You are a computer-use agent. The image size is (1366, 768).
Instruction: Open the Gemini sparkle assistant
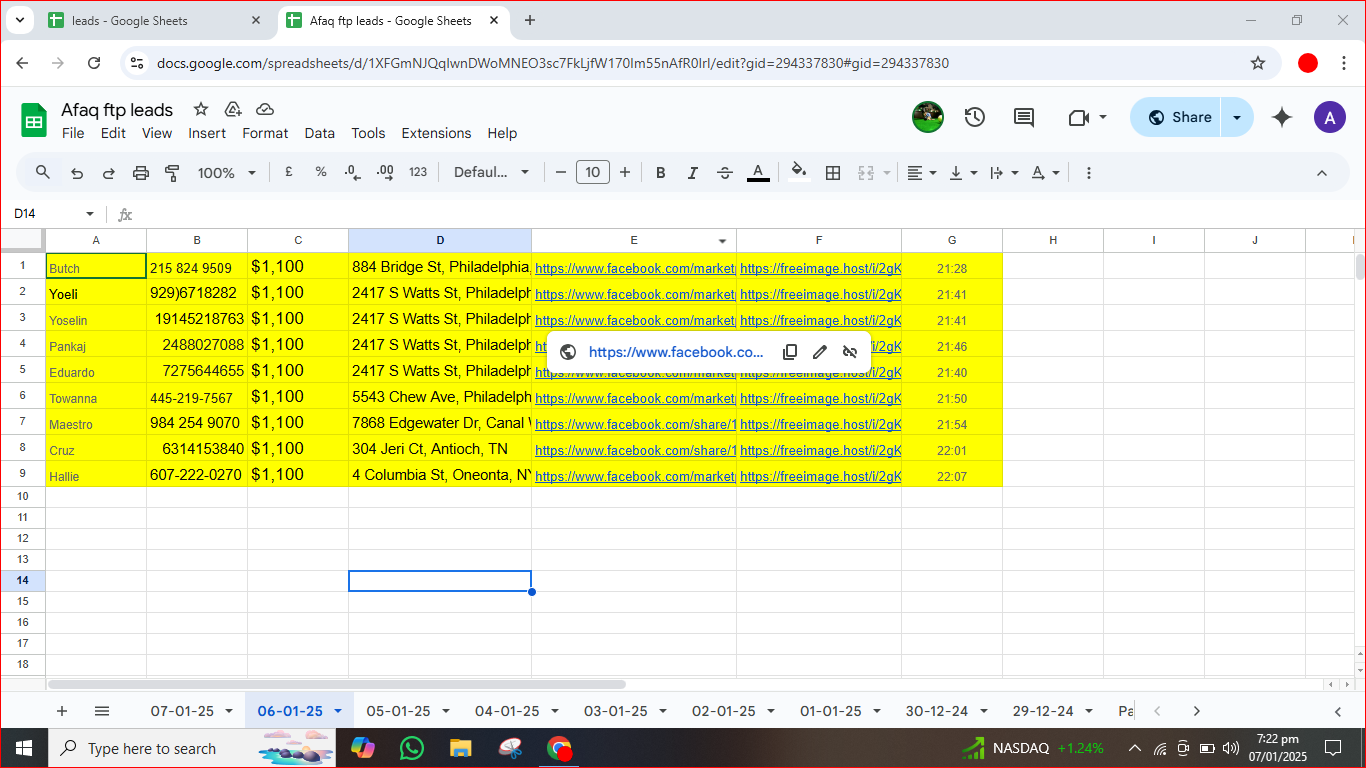tap(1282, 117)
